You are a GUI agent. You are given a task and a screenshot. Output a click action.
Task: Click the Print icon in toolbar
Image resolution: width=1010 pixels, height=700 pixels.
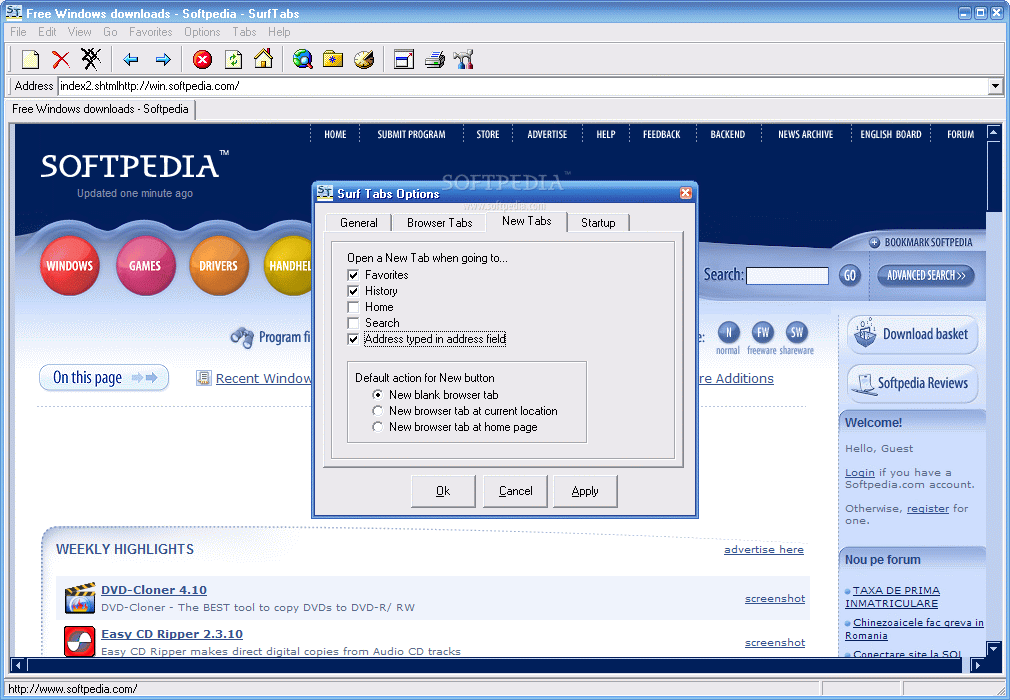point(435,60)
